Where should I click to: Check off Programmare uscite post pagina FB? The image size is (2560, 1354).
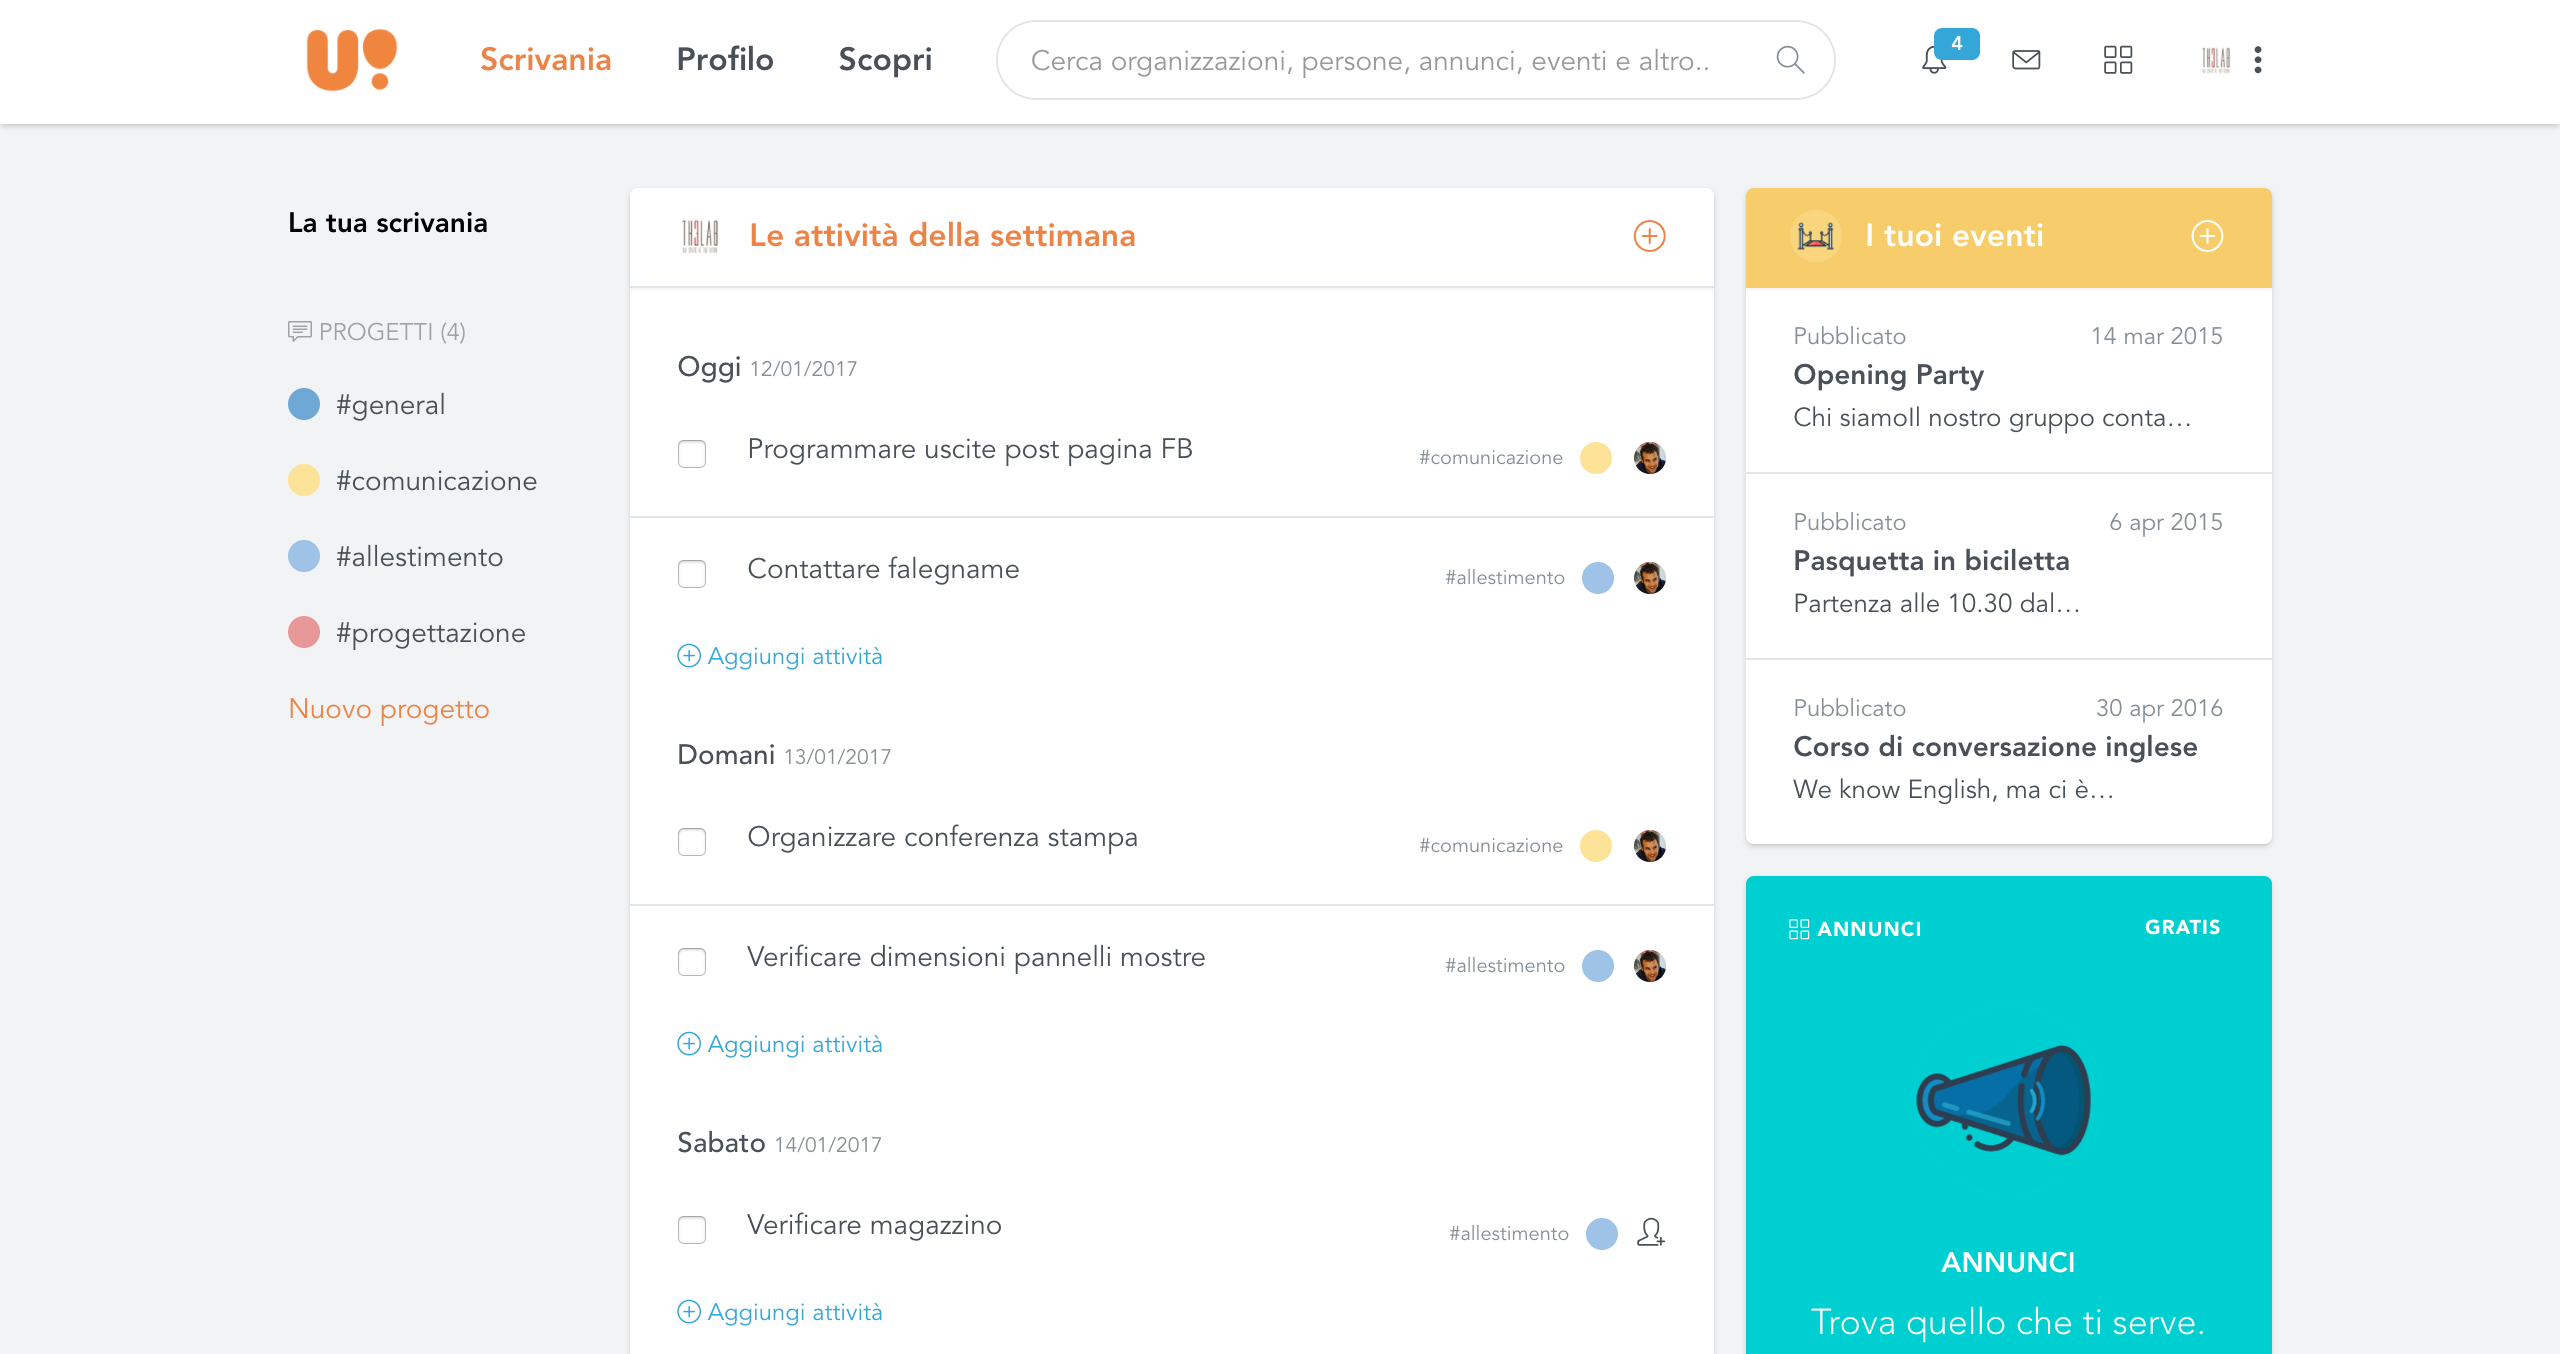[692, 454]
